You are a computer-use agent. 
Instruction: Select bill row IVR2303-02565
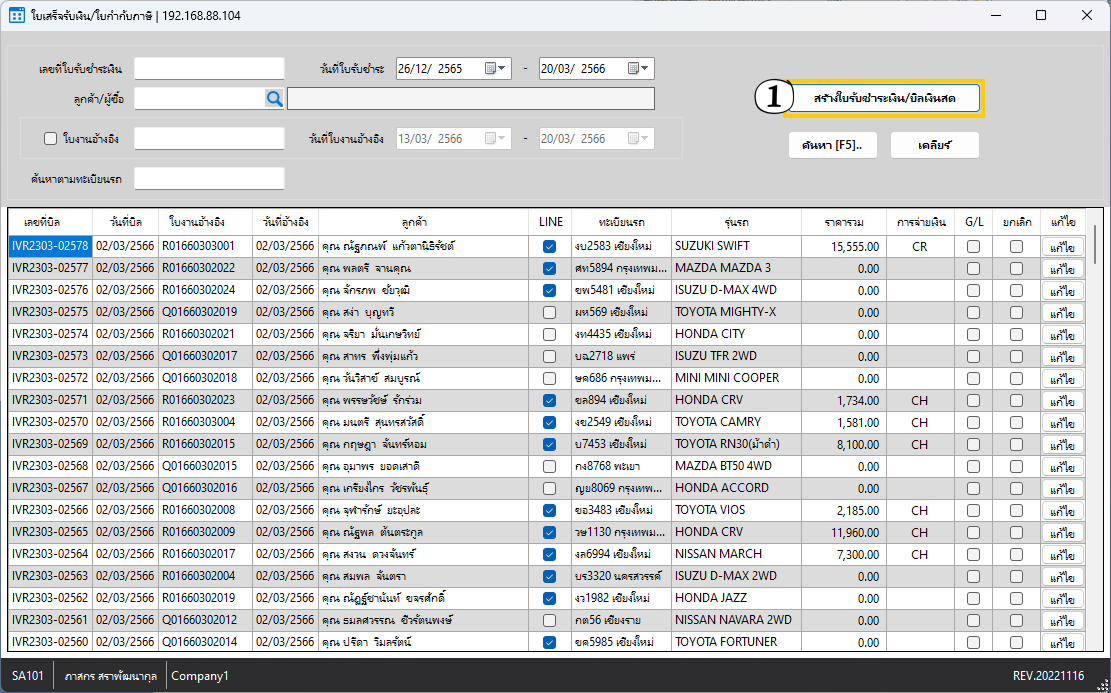51,532
